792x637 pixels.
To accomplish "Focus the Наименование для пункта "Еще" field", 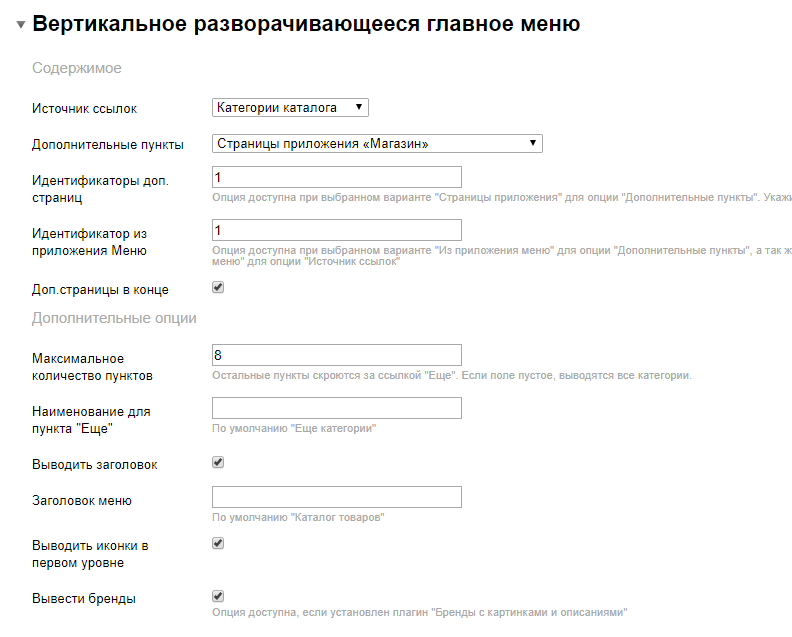I will tap(336, 408).
